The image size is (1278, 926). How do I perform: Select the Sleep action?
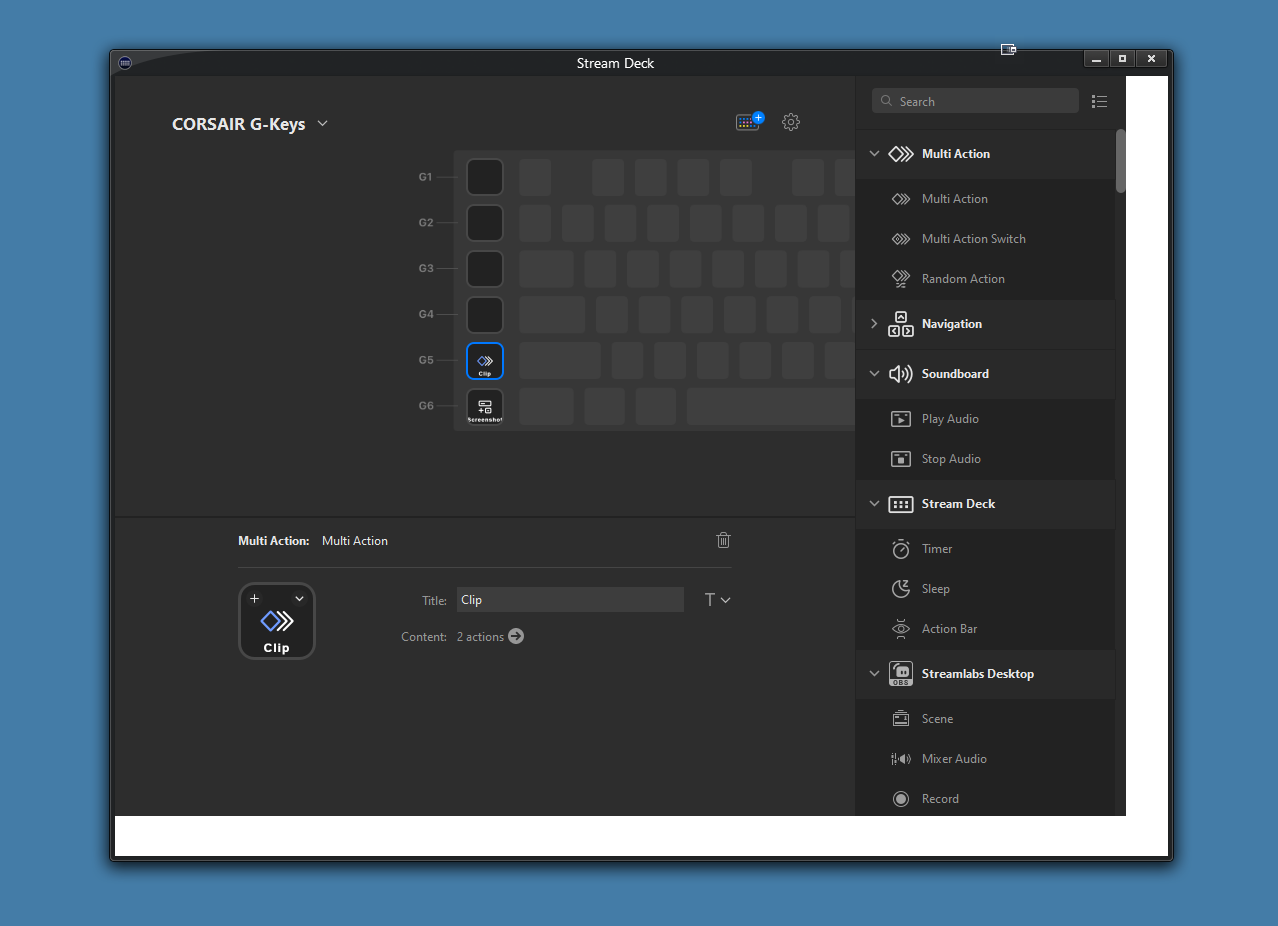coord(934,588)
